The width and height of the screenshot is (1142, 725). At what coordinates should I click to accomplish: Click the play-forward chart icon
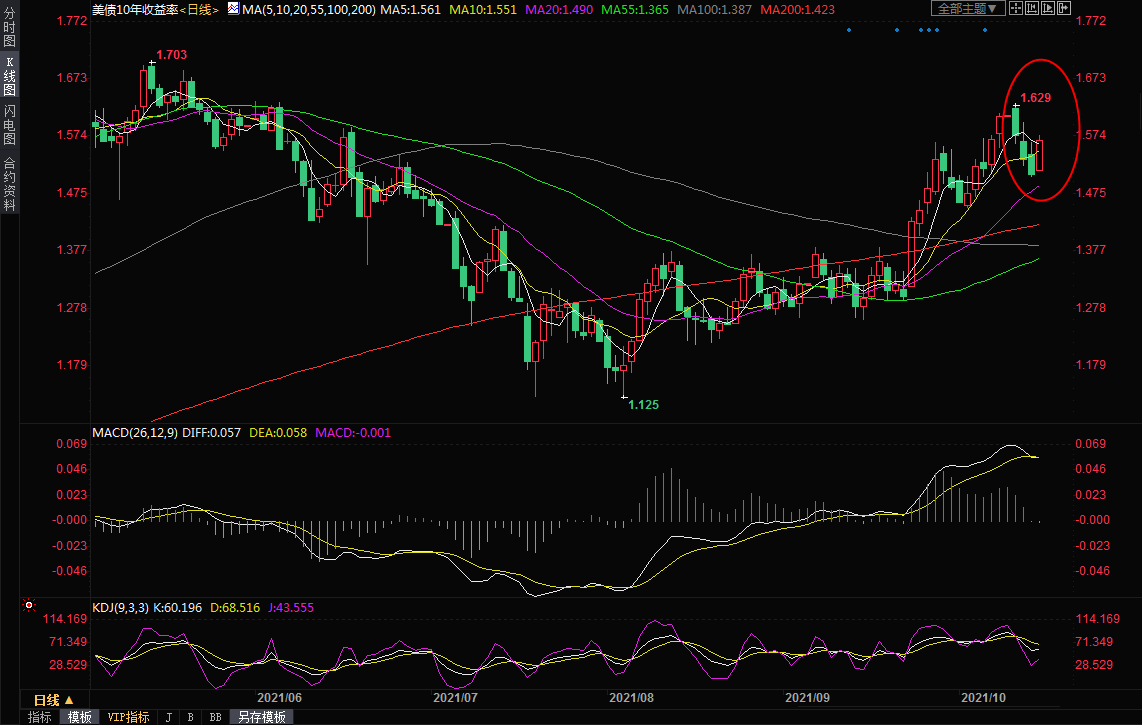tap(1048, 9)
